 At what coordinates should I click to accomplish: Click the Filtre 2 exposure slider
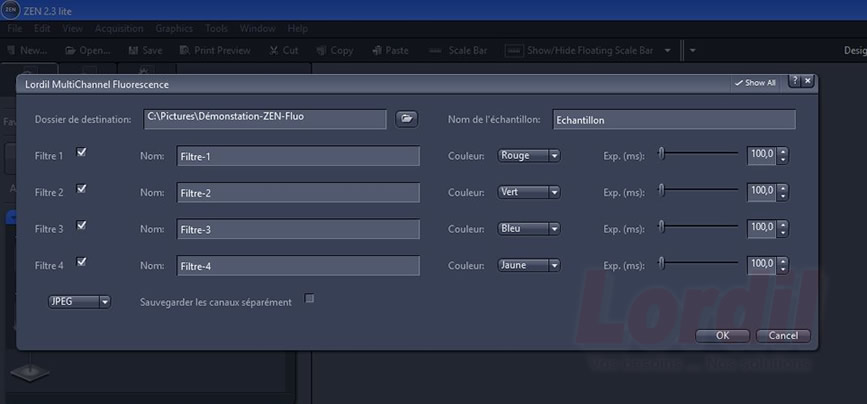coord(698,190)
